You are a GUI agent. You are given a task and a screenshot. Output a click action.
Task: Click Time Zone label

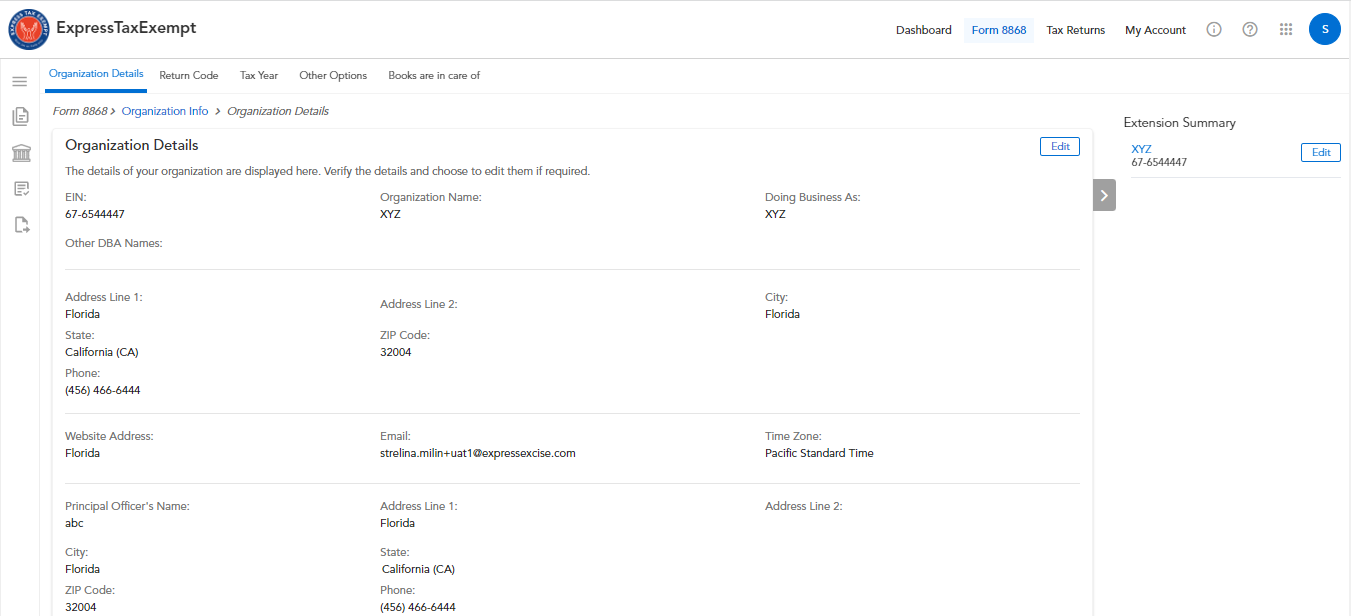pyautogui.click(x=793, y=436)
